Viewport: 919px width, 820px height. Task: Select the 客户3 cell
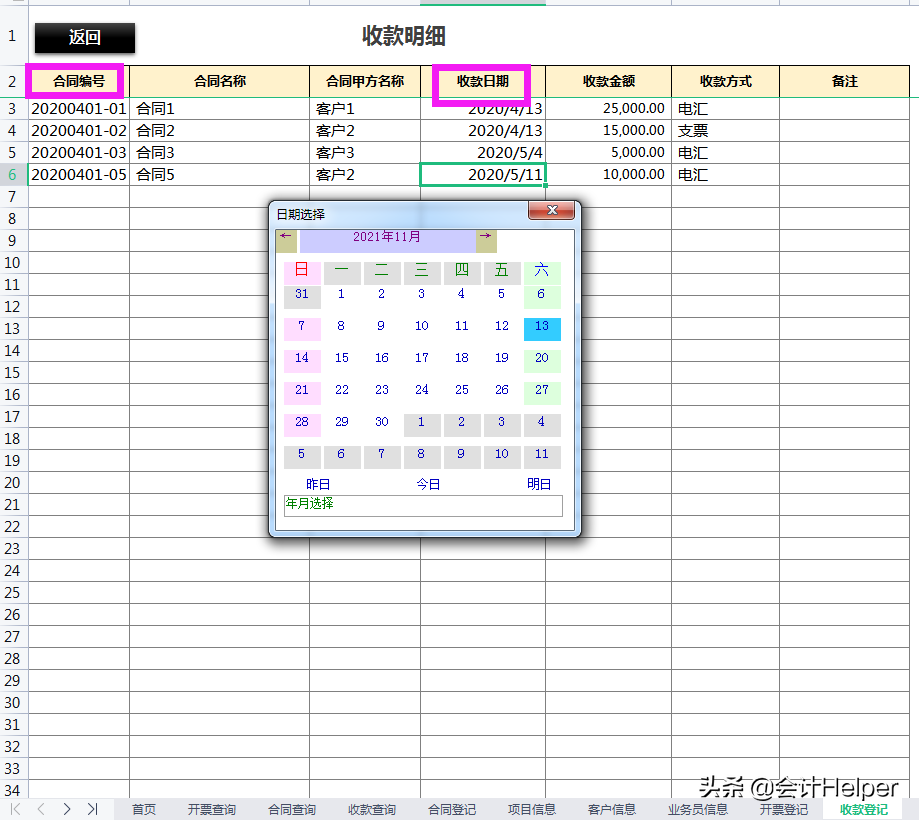[365, 153]
